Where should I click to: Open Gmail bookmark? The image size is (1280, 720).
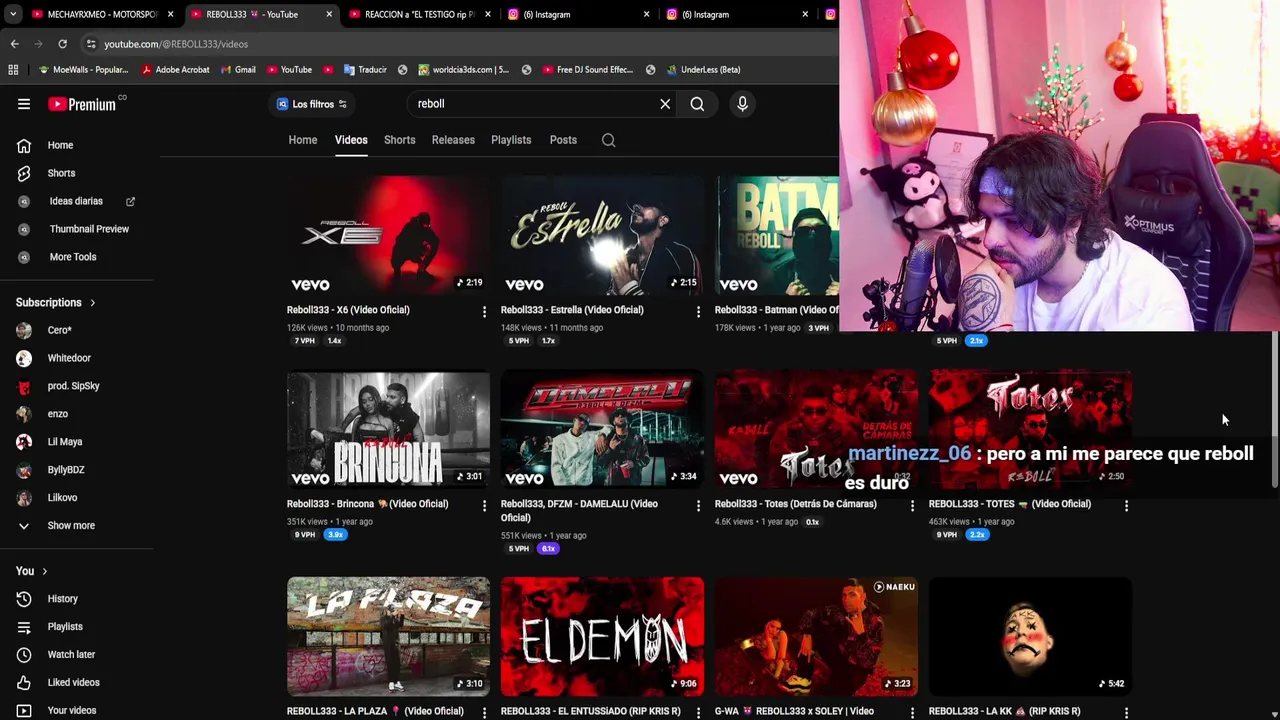point(238,70)
